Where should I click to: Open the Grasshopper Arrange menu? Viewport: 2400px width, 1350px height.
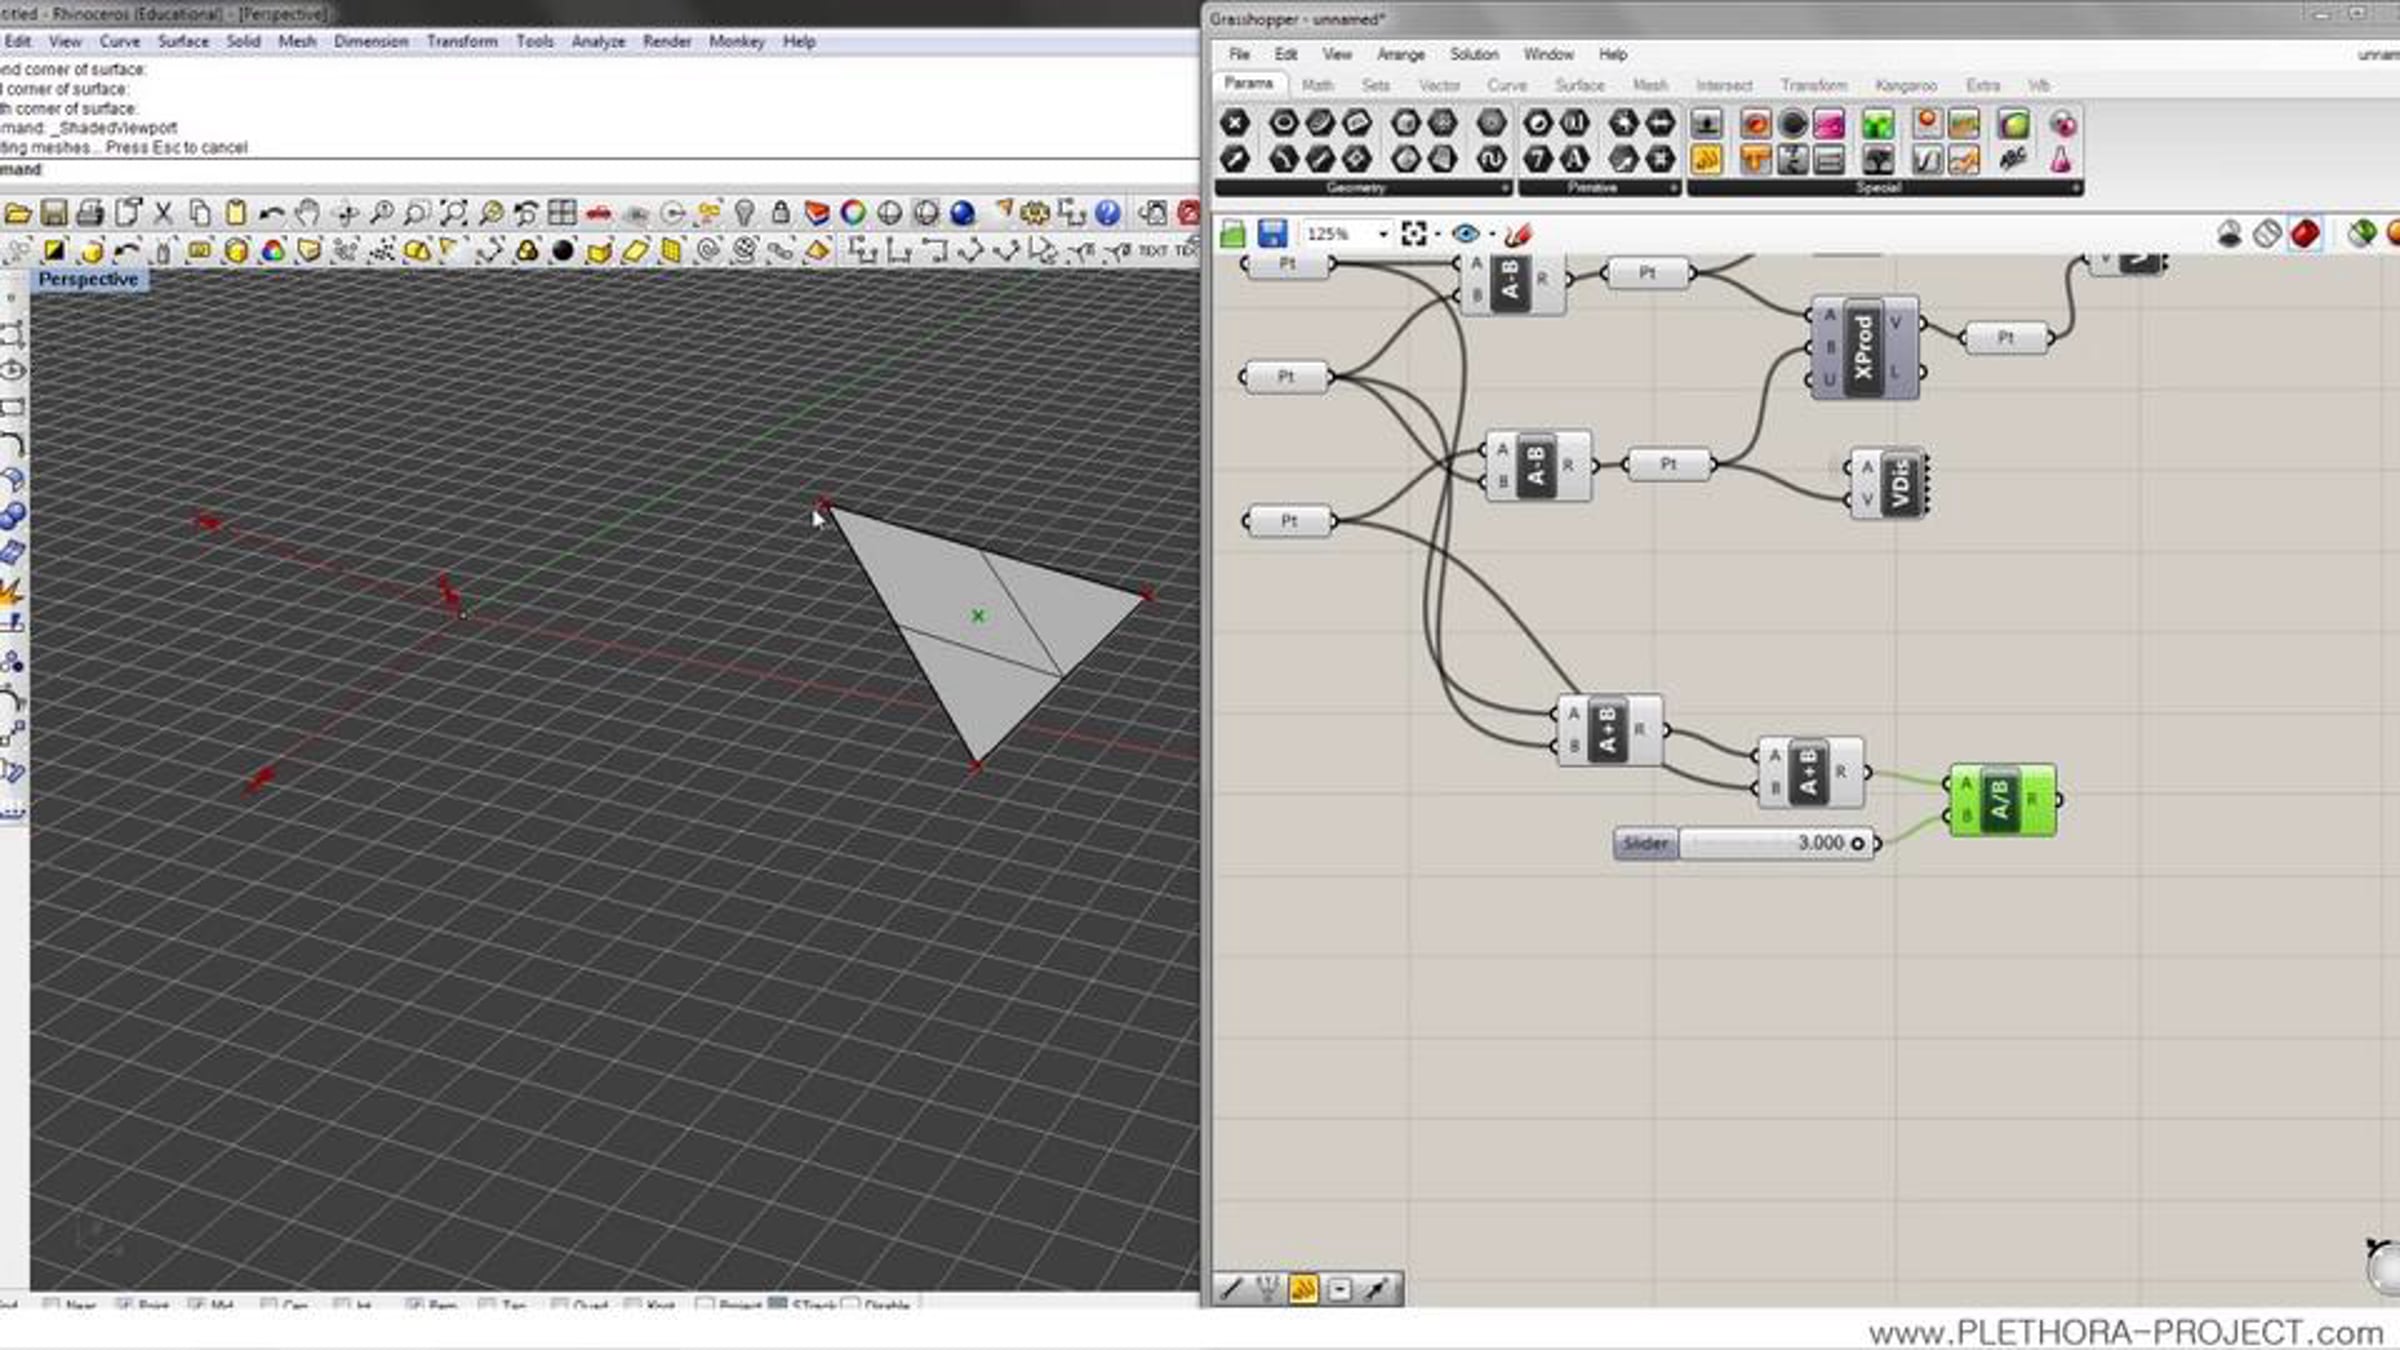[1400, 54]
